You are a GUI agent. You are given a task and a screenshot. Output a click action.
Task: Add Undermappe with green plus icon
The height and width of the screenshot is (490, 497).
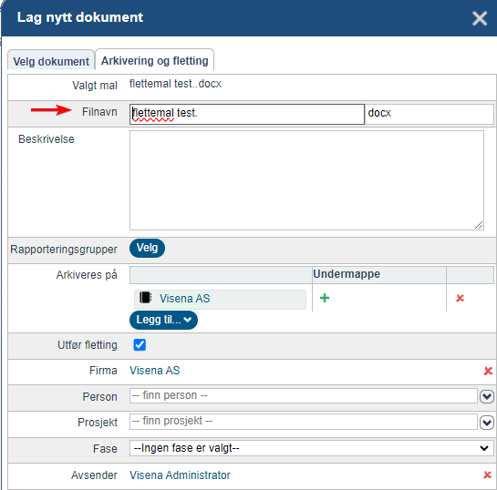click(324, 298)
